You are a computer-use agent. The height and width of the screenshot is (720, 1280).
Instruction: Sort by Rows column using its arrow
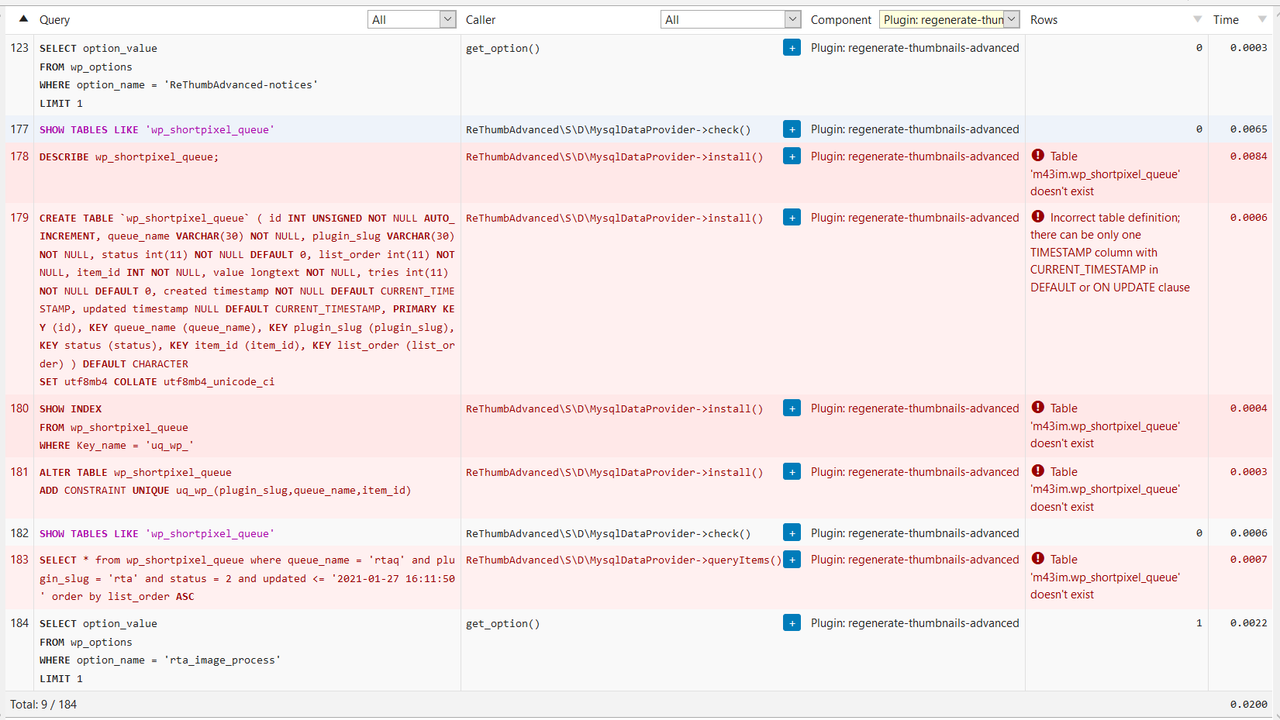(1197, 20)
